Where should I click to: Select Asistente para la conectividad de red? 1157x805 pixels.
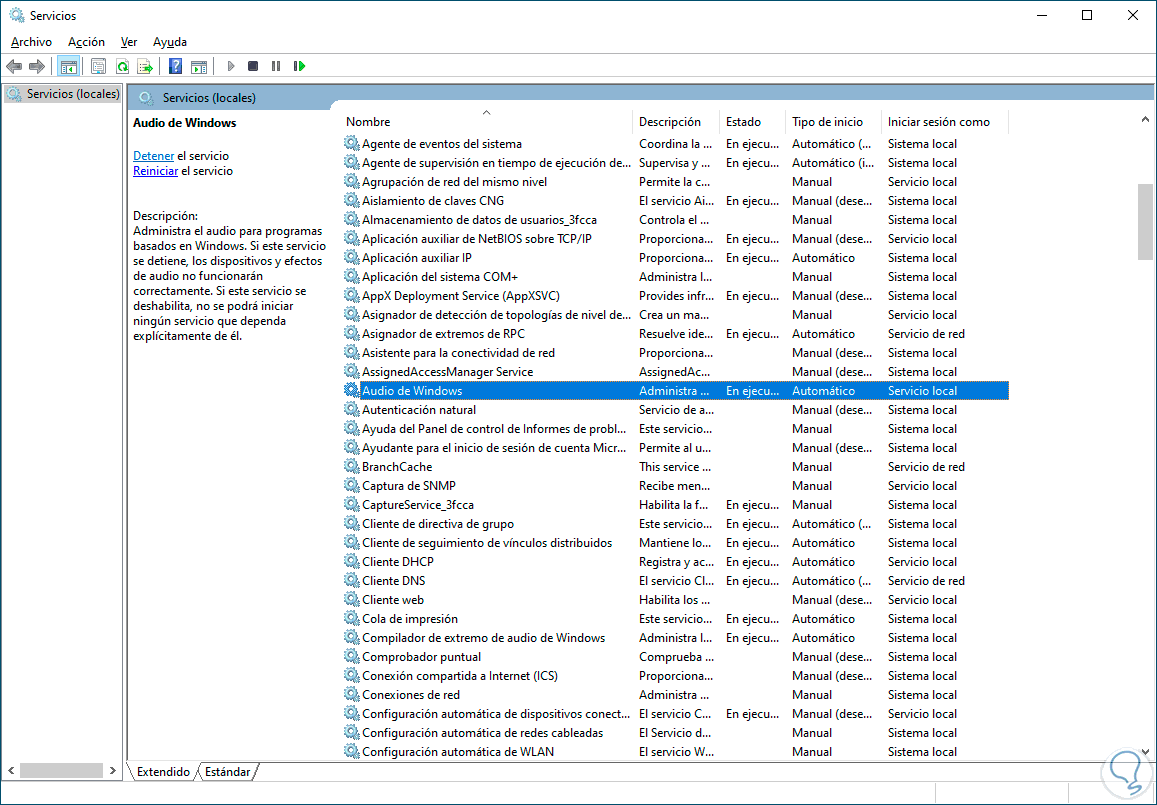[x=675, y=353]
